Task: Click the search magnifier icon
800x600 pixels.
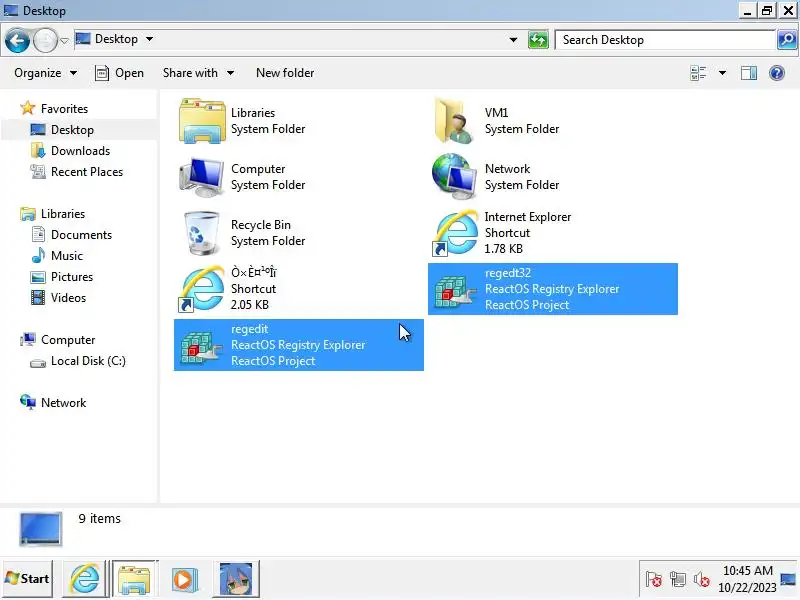Action: (787, 40)
